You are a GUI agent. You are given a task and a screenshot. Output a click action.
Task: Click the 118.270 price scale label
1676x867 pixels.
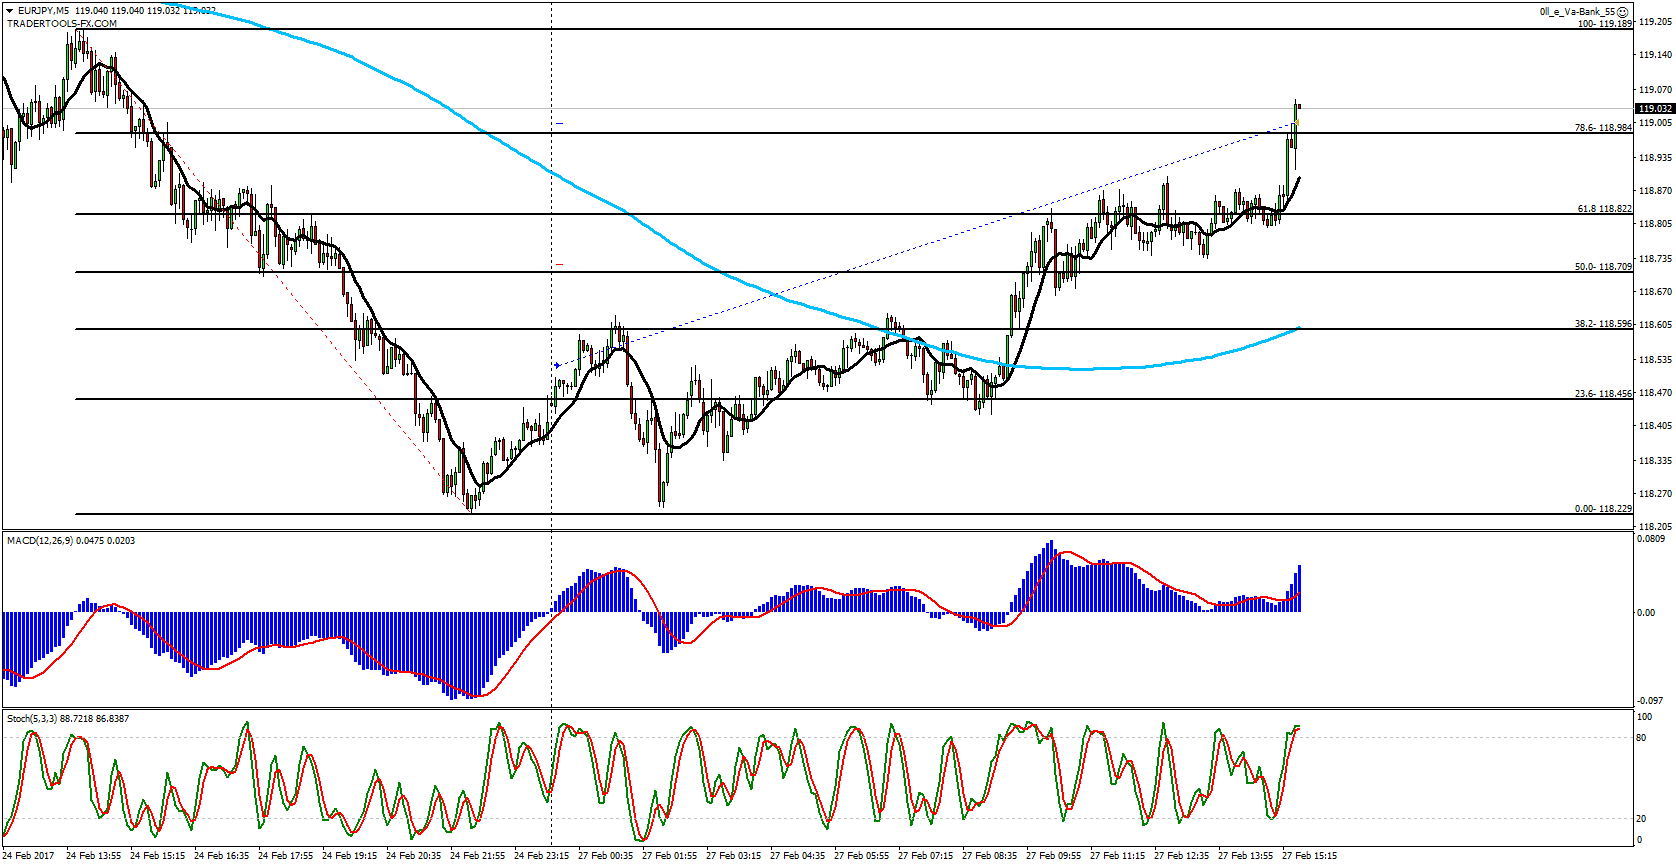pos(1655,493)
